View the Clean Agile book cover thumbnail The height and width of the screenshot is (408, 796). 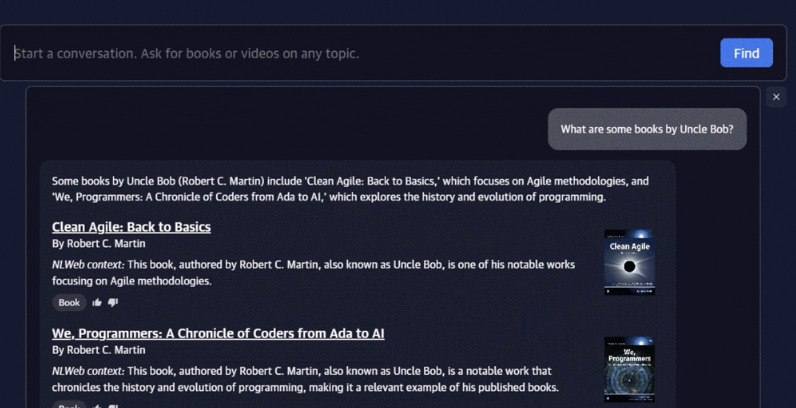pyautogui.click(x=629, y=262)
